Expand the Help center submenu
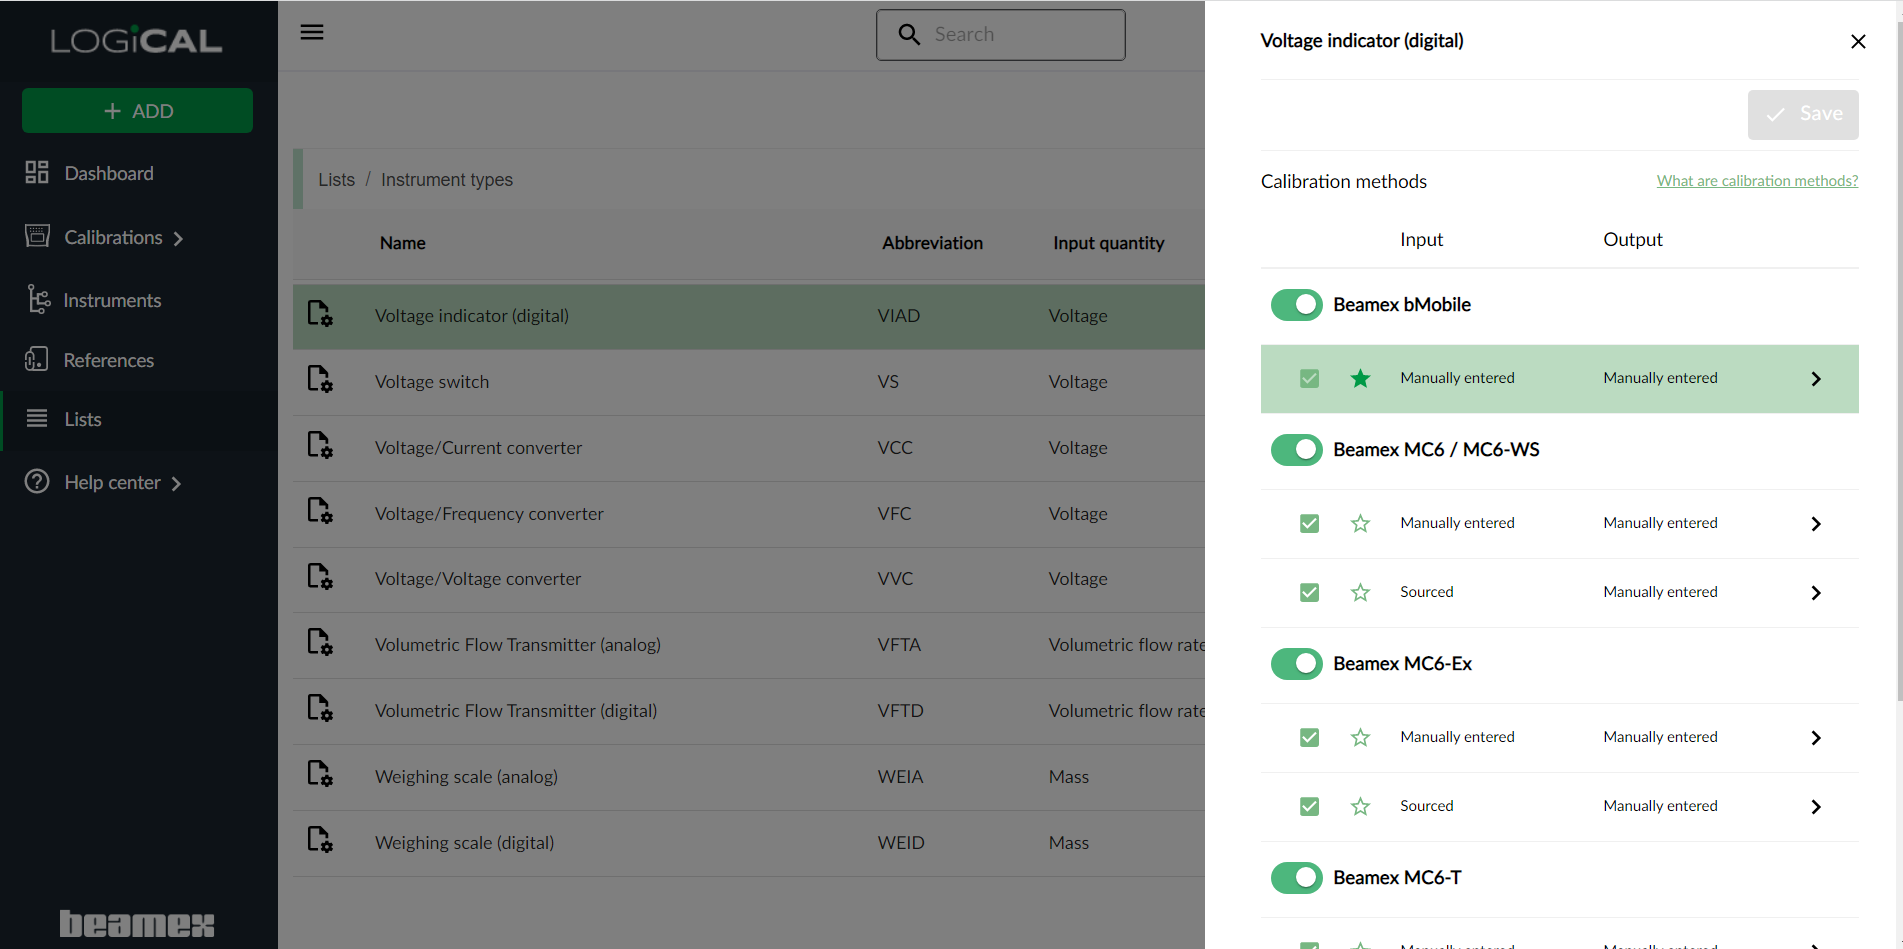The image size is (1903, 949). tap(176, 484)
